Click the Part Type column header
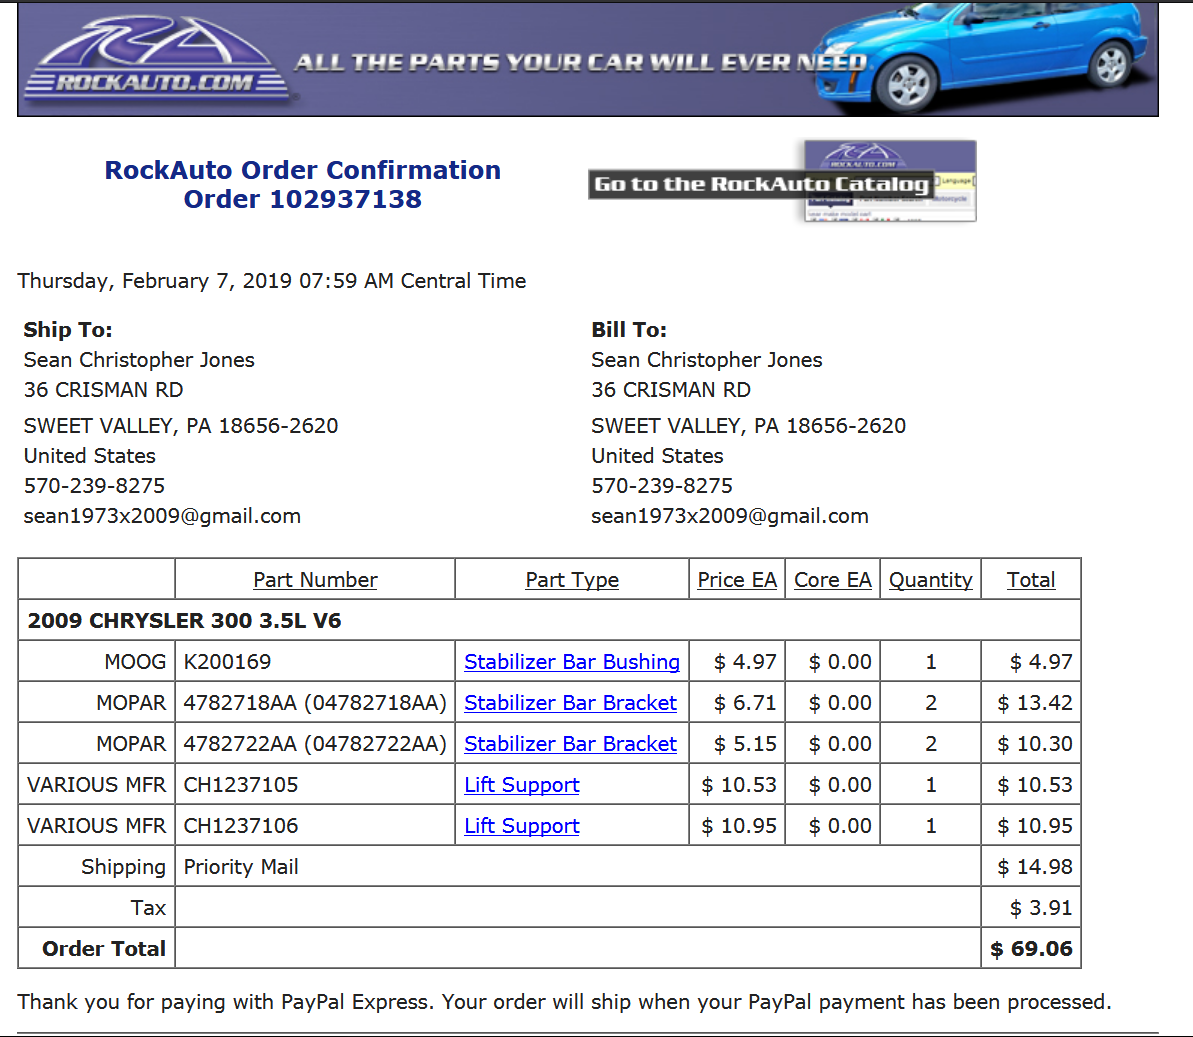The width and height of the screenshot is (1193, 1037). [571, 580]
